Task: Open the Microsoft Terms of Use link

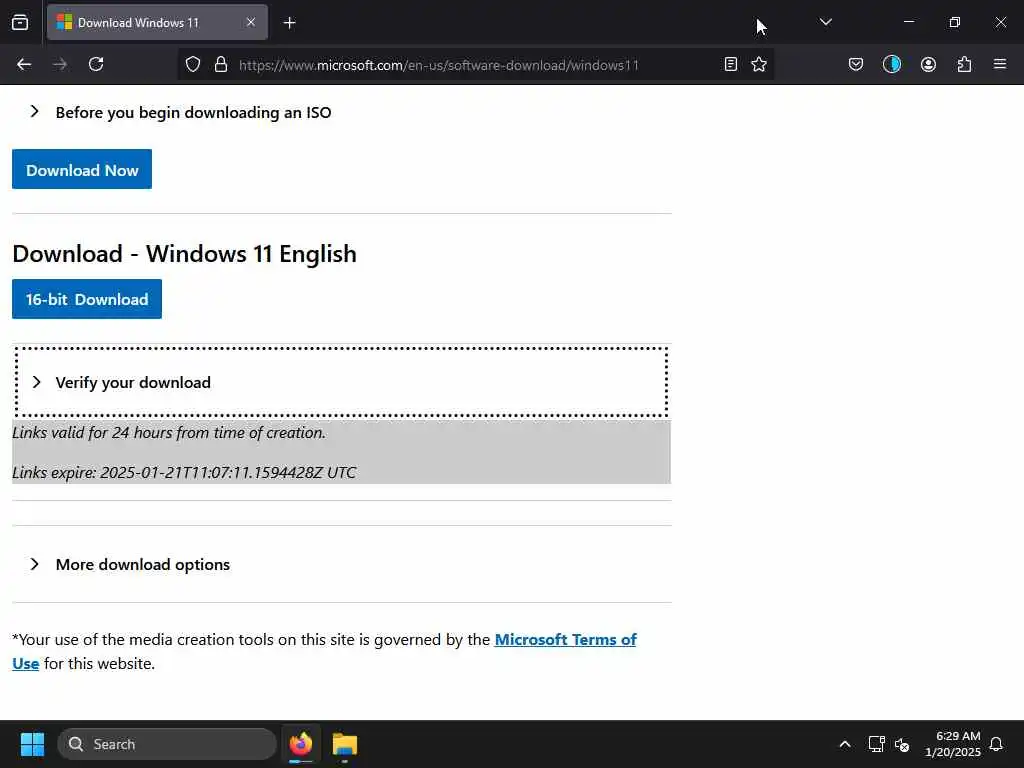Action: [x=566, y=639]
